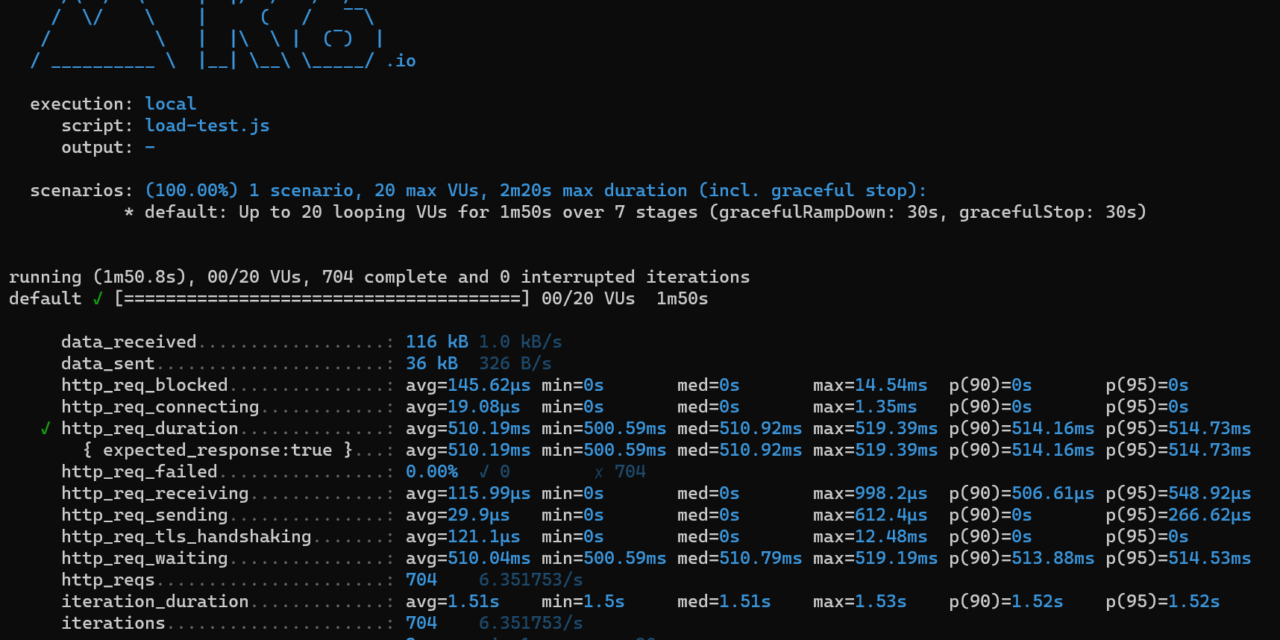The height and width of the screenshot is (640, 1280).
Task: Click the .io text beside the logo
Action: pos(400,61)
